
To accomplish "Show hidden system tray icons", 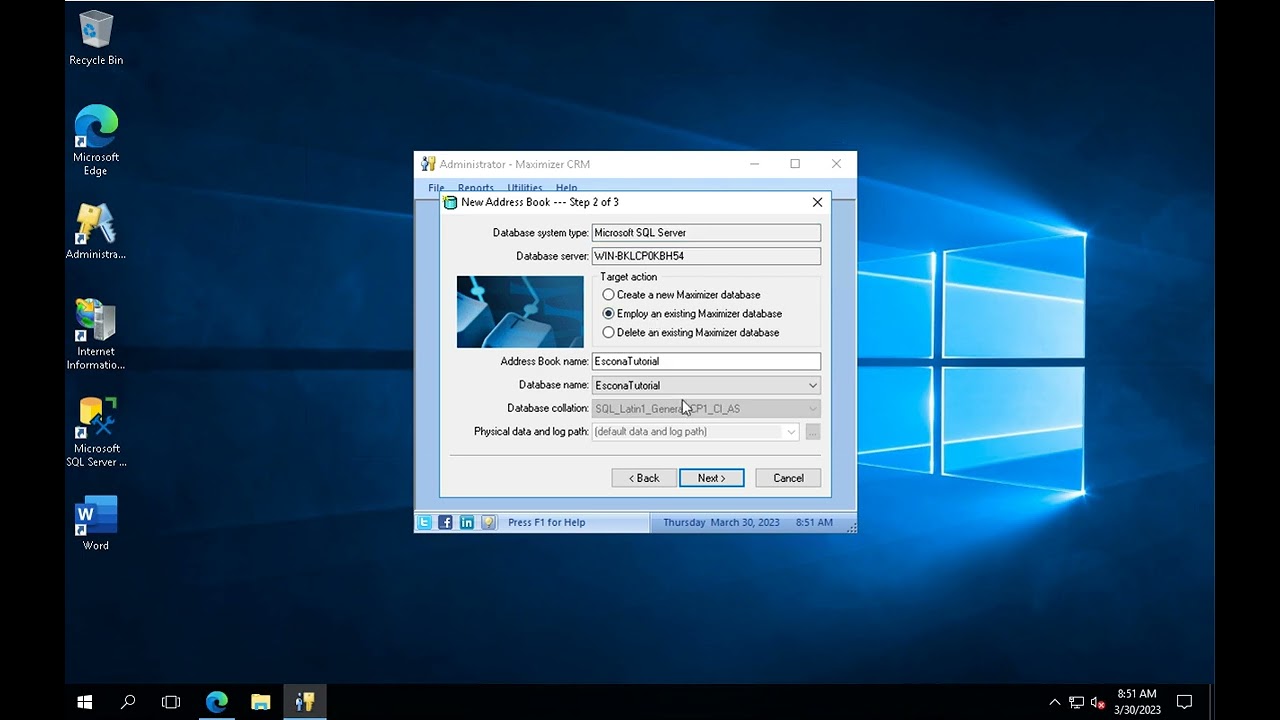I will [1054, 702].
